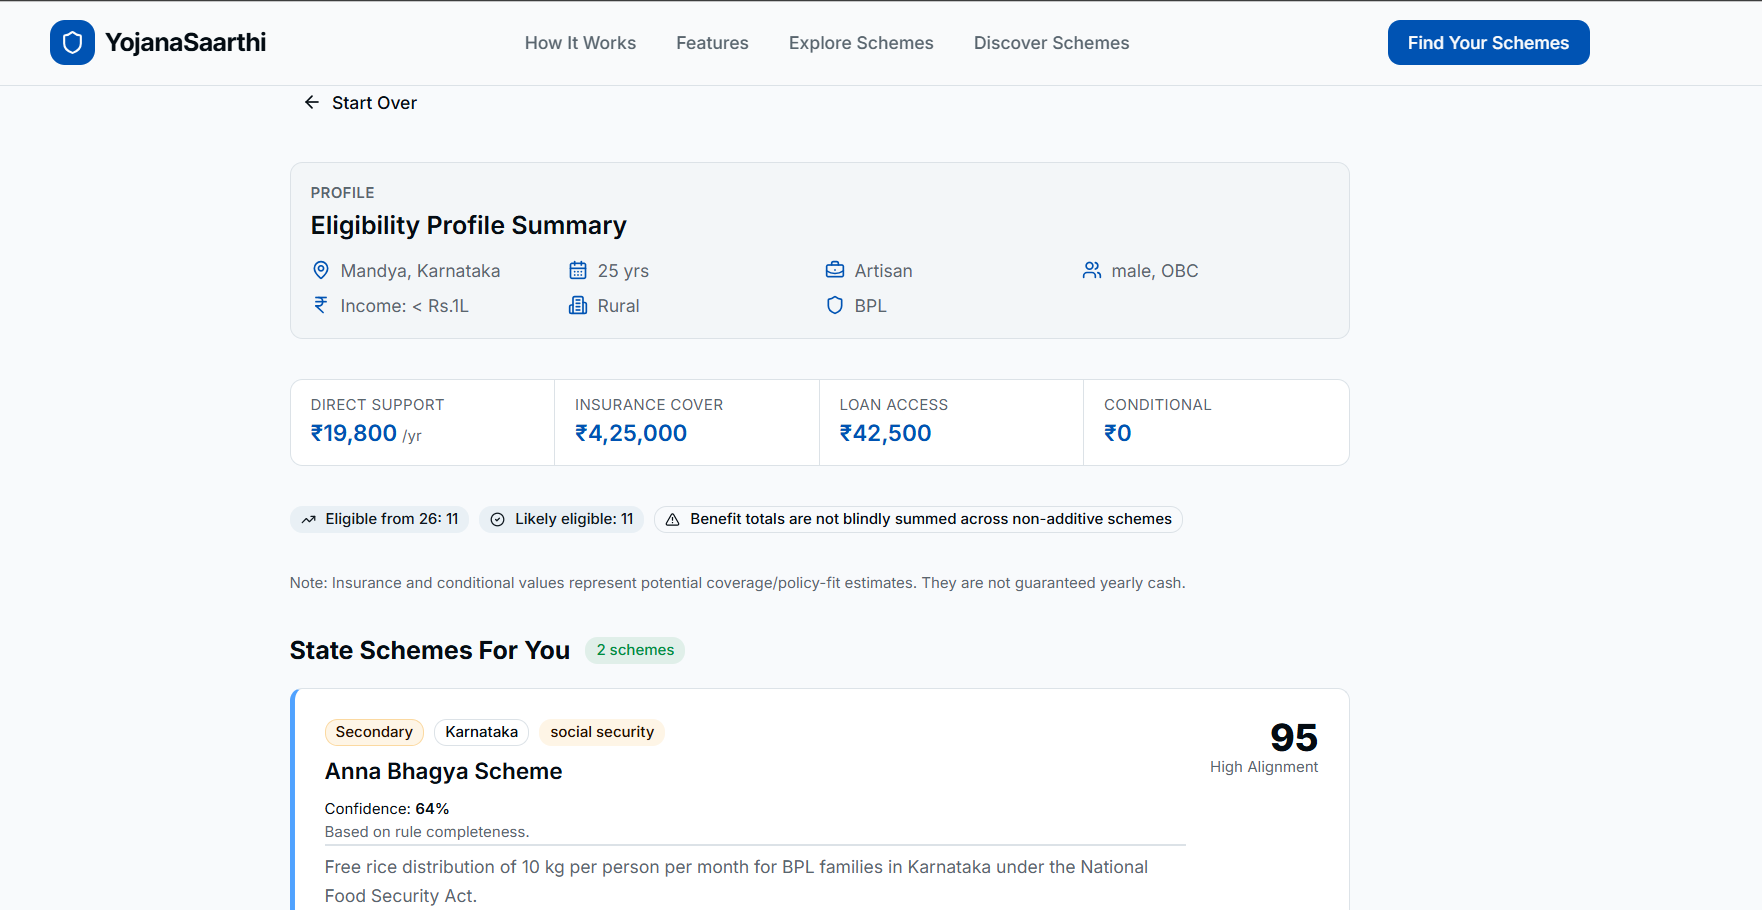
Task: Click the 2 schemes count badge
Action: (635, 650)
